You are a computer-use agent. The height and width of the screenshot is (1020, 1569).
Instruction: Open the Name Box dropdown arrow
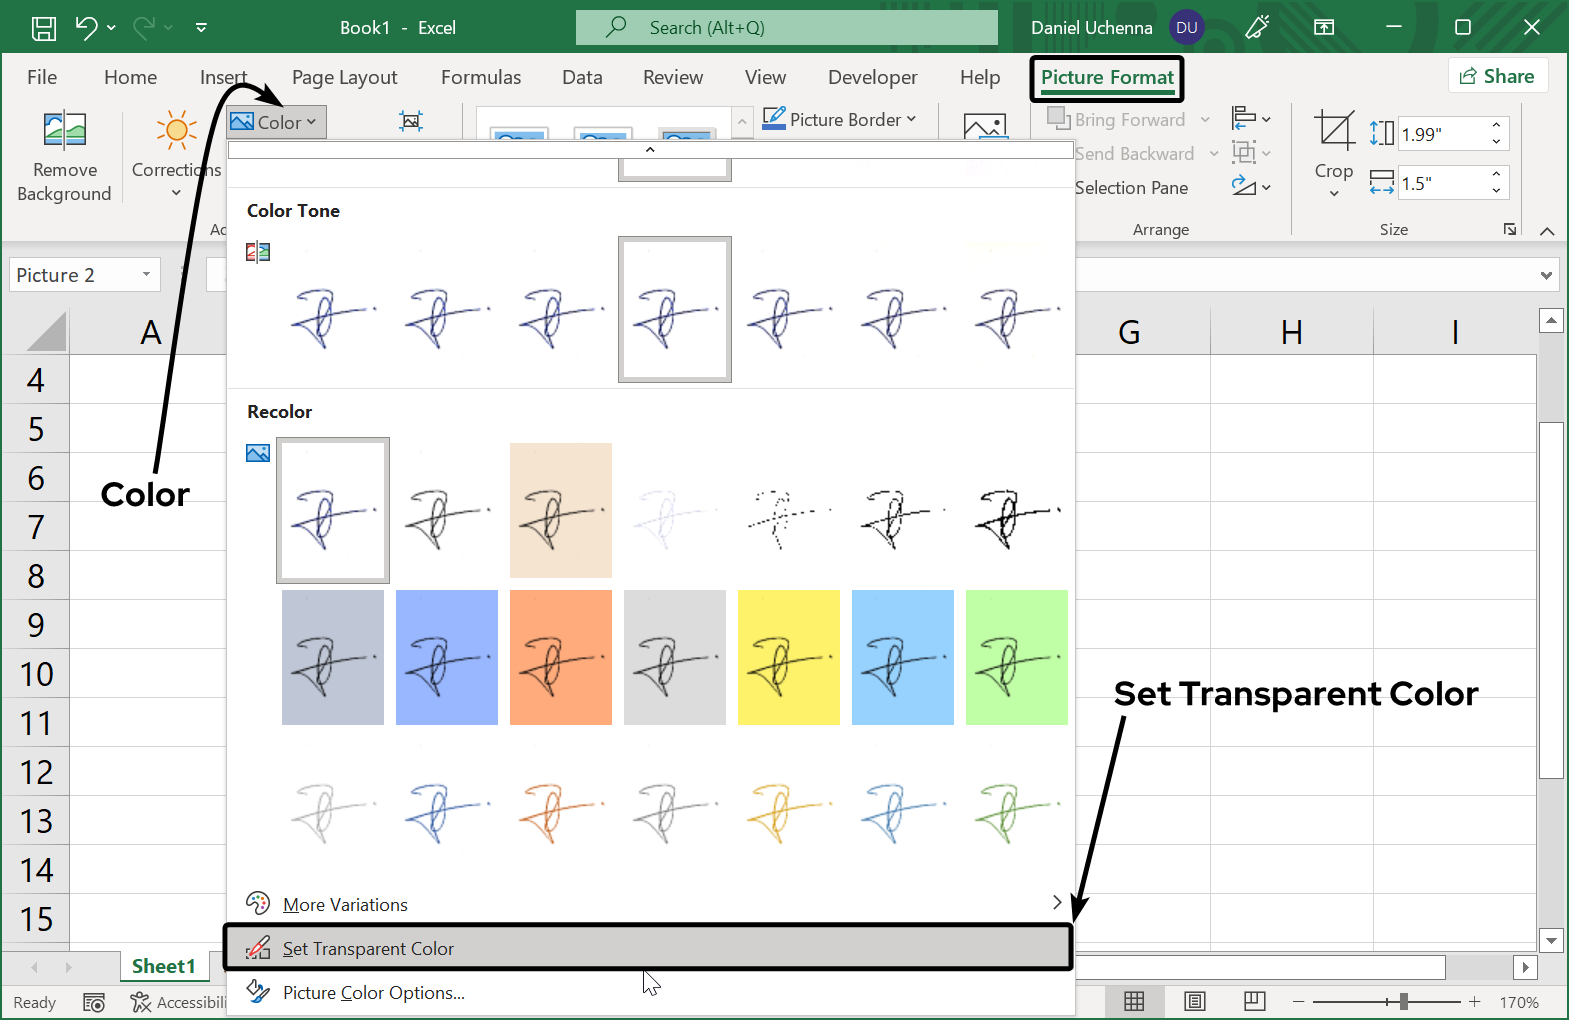(146, 275)
